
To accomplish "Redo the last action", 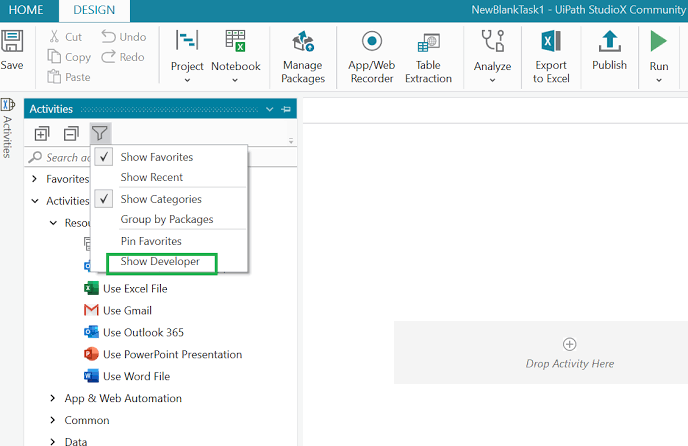I will click(x=123, y=57).
